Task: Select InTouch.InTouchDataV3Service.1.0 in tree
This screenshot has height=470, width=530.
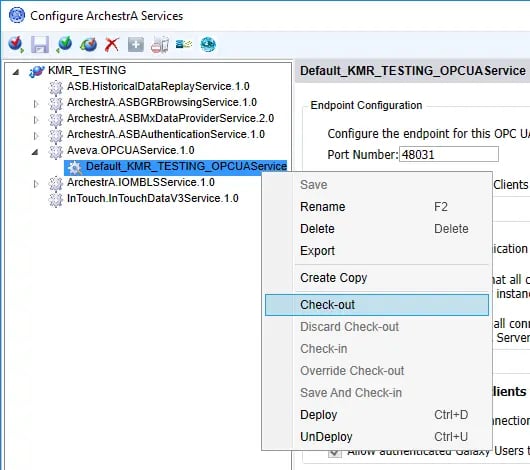Action: [153, 198]
